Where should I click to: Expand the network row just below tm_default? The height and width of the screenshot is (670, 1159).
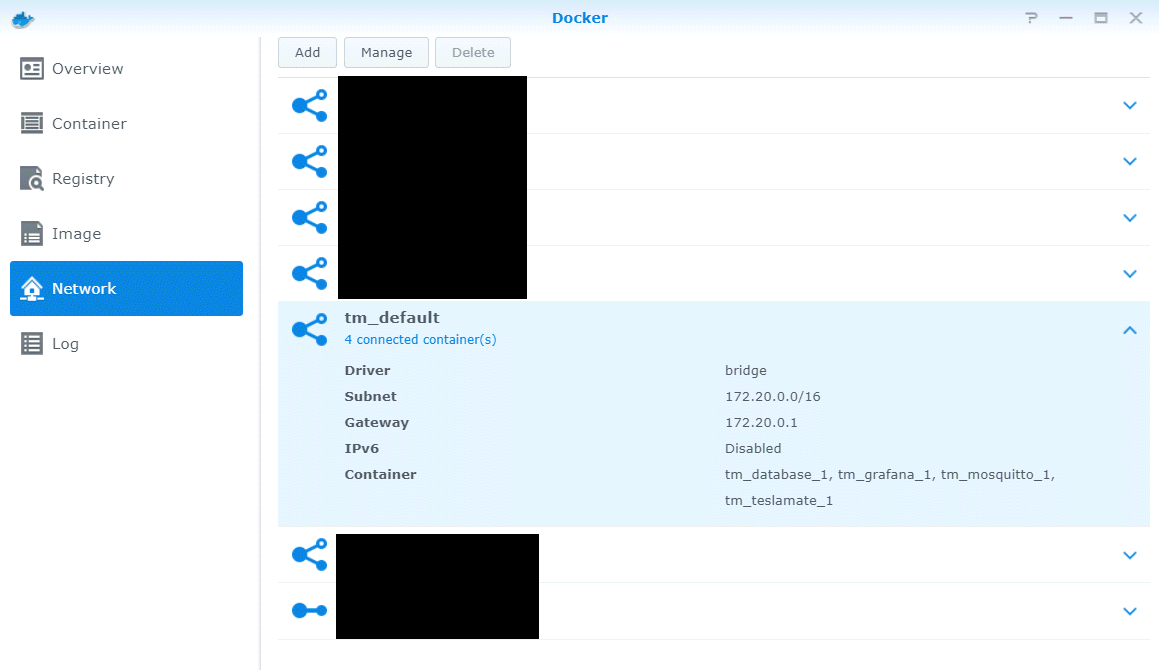coord(1129,555)
